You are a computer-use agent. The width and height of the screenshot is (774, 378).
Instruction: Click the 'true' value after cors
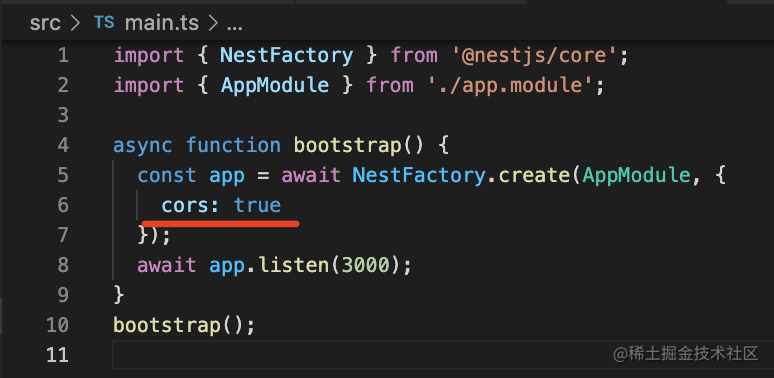[x=258, y=205]
